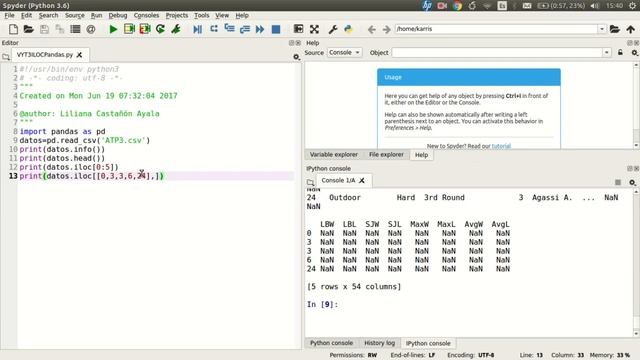Toggle the Help pane lock icon
This screenshot has width=640, height=360.
[x=620, y=53]
